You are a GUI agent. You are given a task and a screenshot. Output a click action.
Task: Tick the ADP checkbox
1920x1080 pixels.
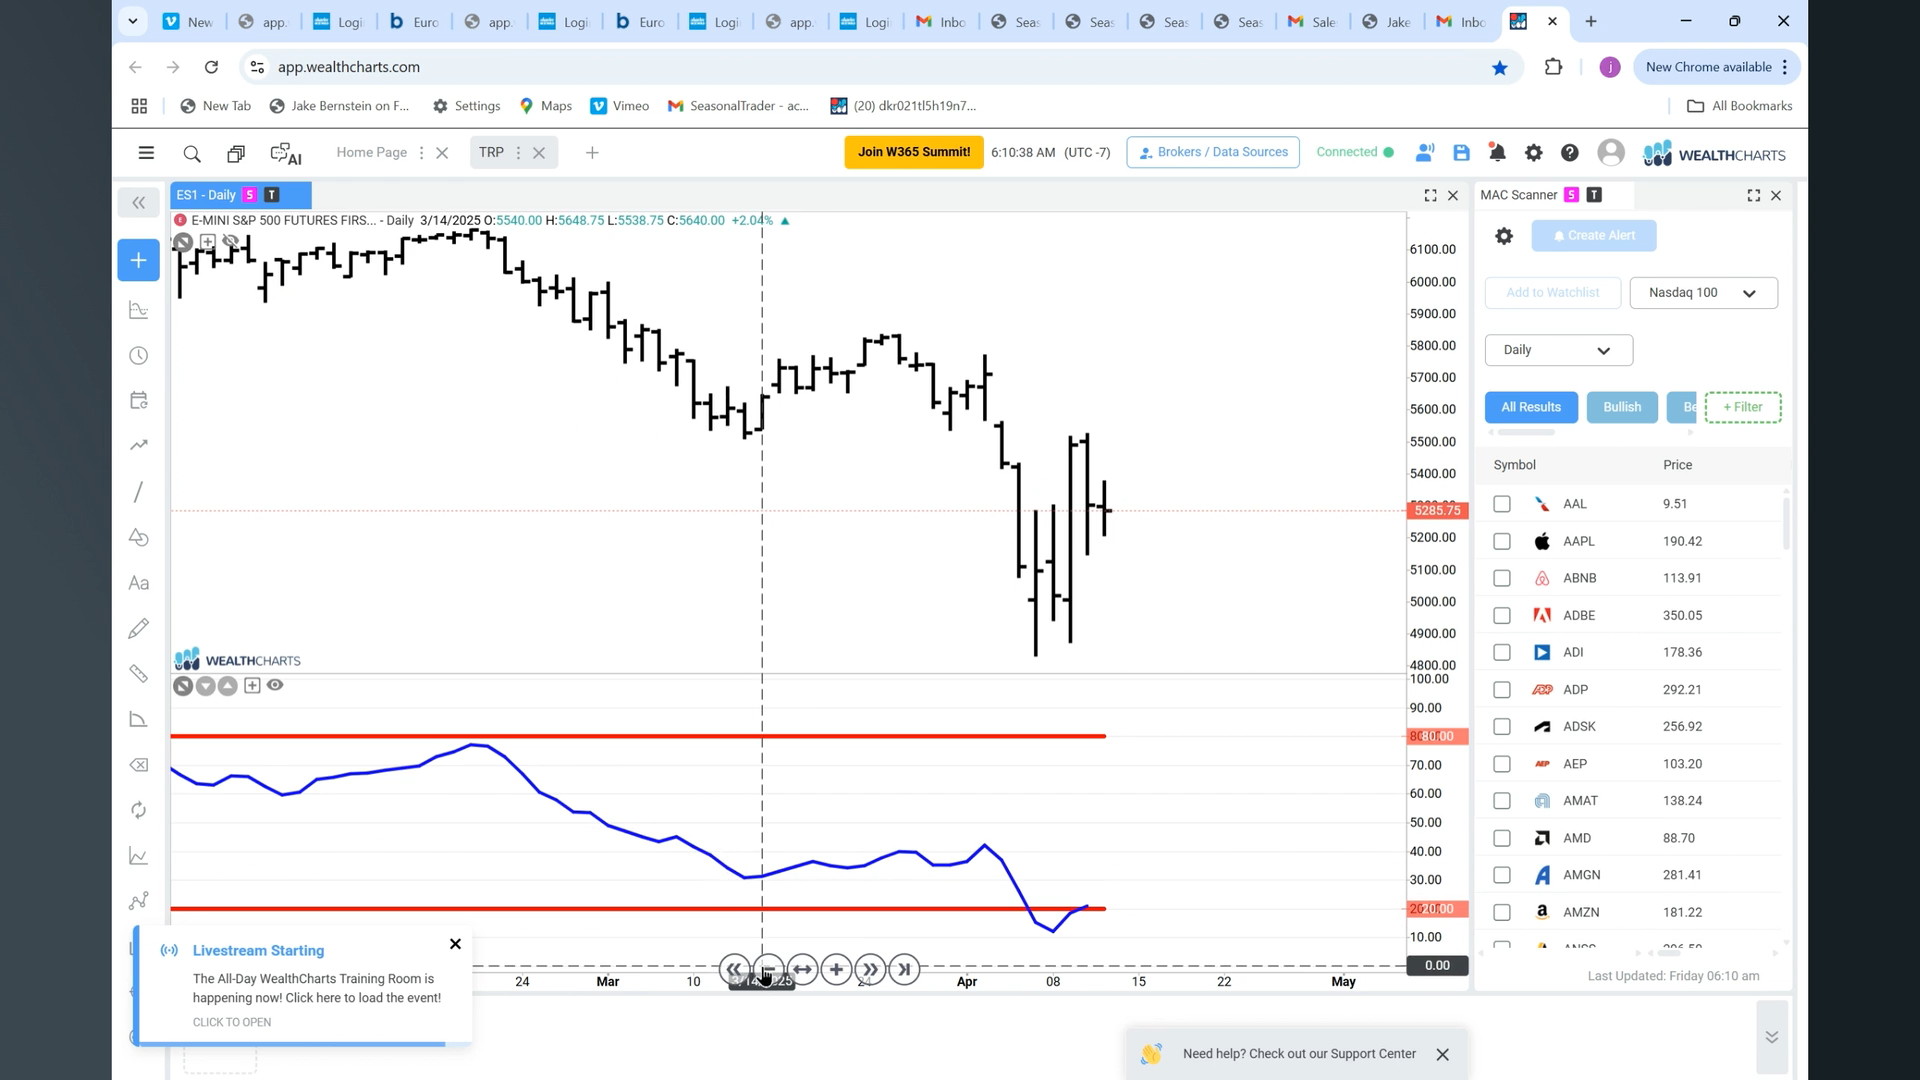coord(1501,690)
